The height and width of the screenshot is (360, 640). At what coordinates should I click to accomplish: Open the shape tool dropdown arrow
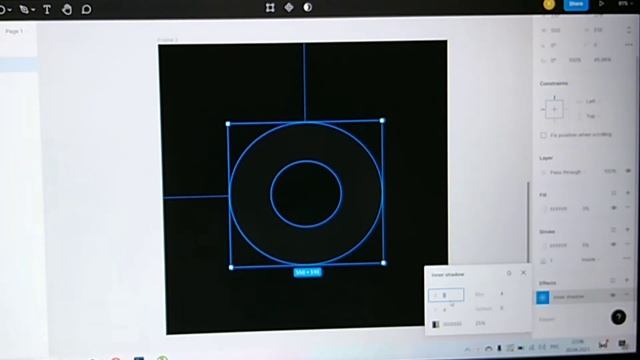(x=9, y=10)
